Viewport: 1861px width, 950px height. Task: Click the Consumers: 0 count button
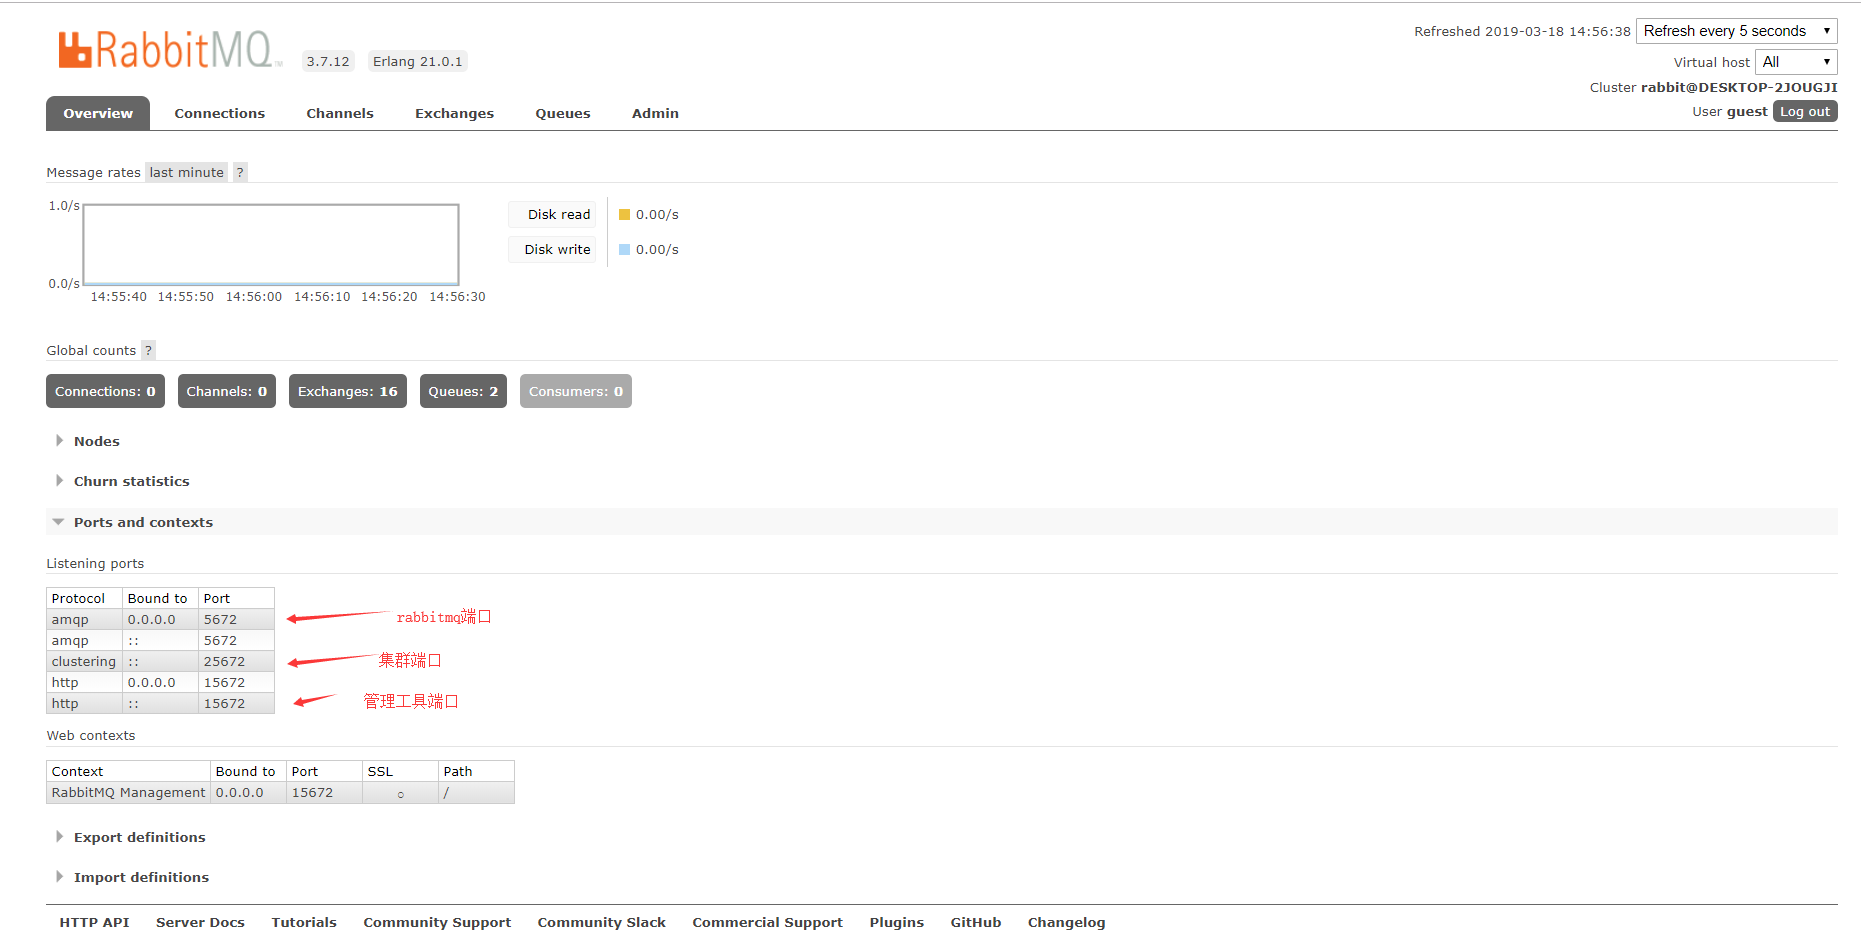[576, 391]
